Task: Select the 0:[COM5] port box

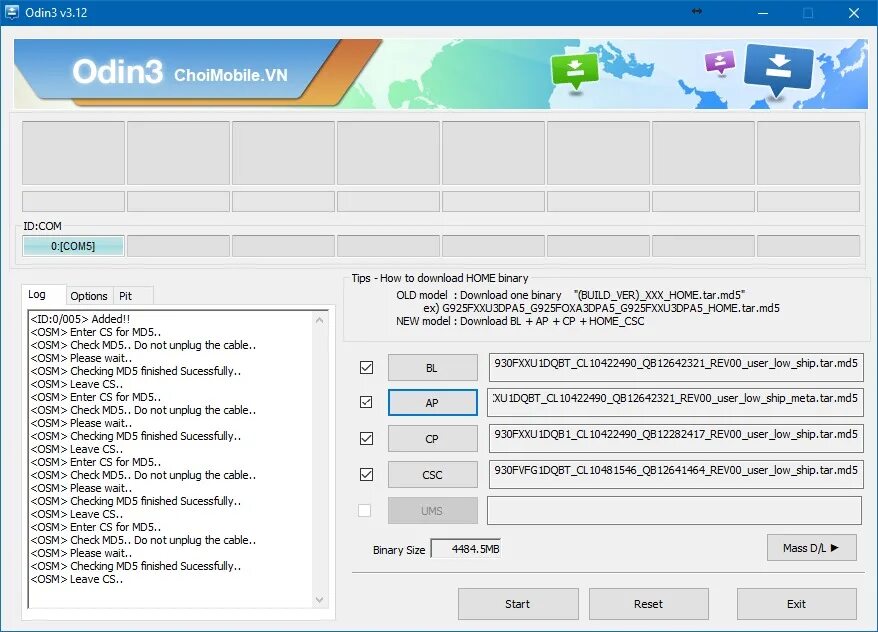Action: [x=73, y=246]
